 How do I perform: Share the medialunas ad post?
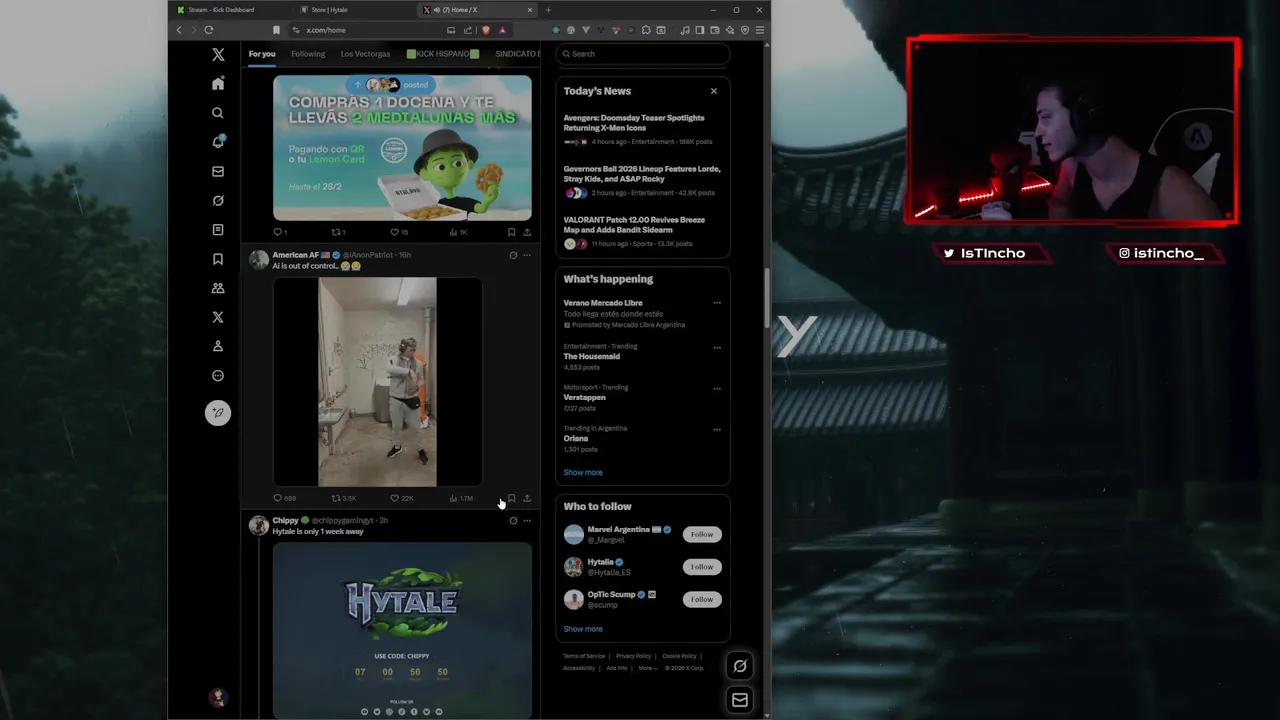click(x=527, y=232)
